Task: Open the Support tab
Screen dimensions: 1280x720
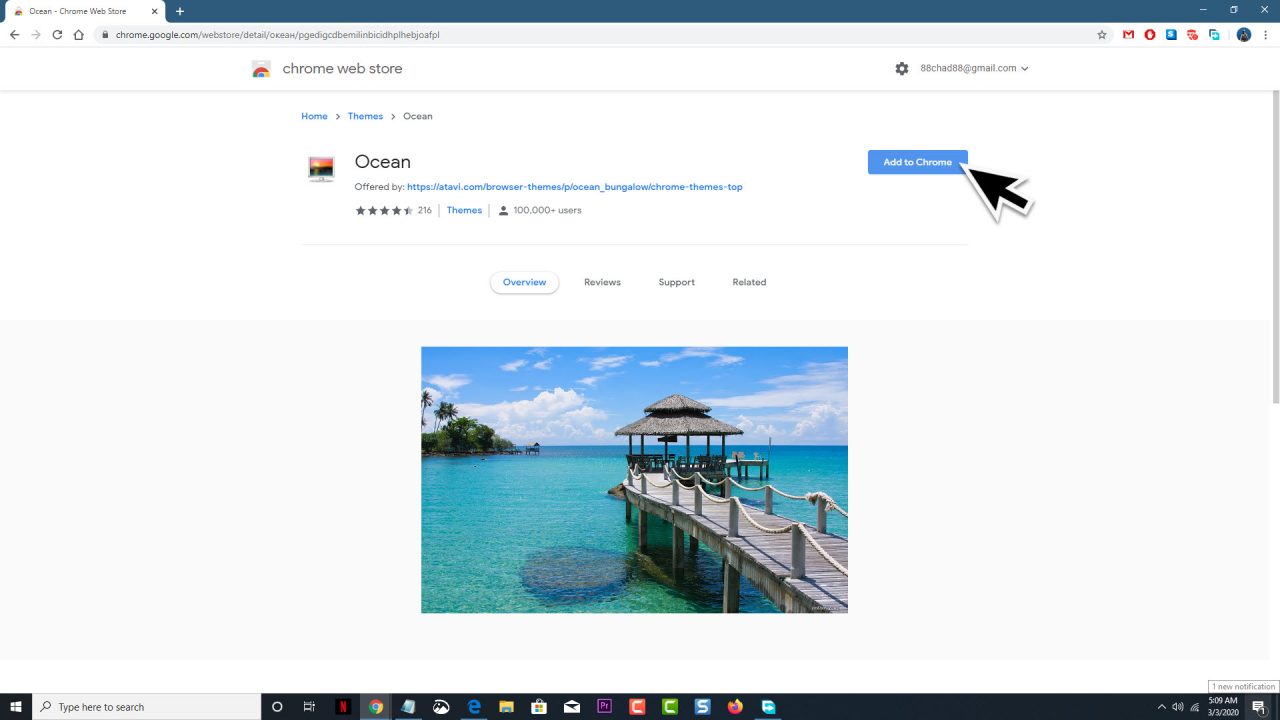Action: (x=676, y=282)
